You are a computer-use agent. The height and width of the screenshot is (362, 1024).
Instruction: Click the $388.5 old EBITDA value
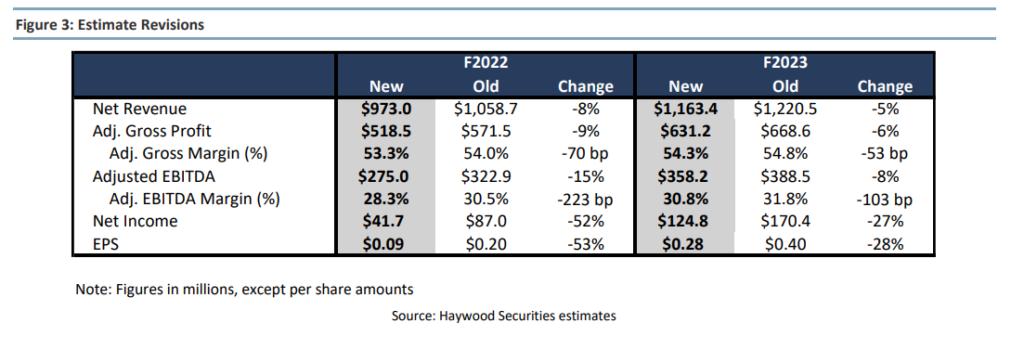[x=785, y=176]
